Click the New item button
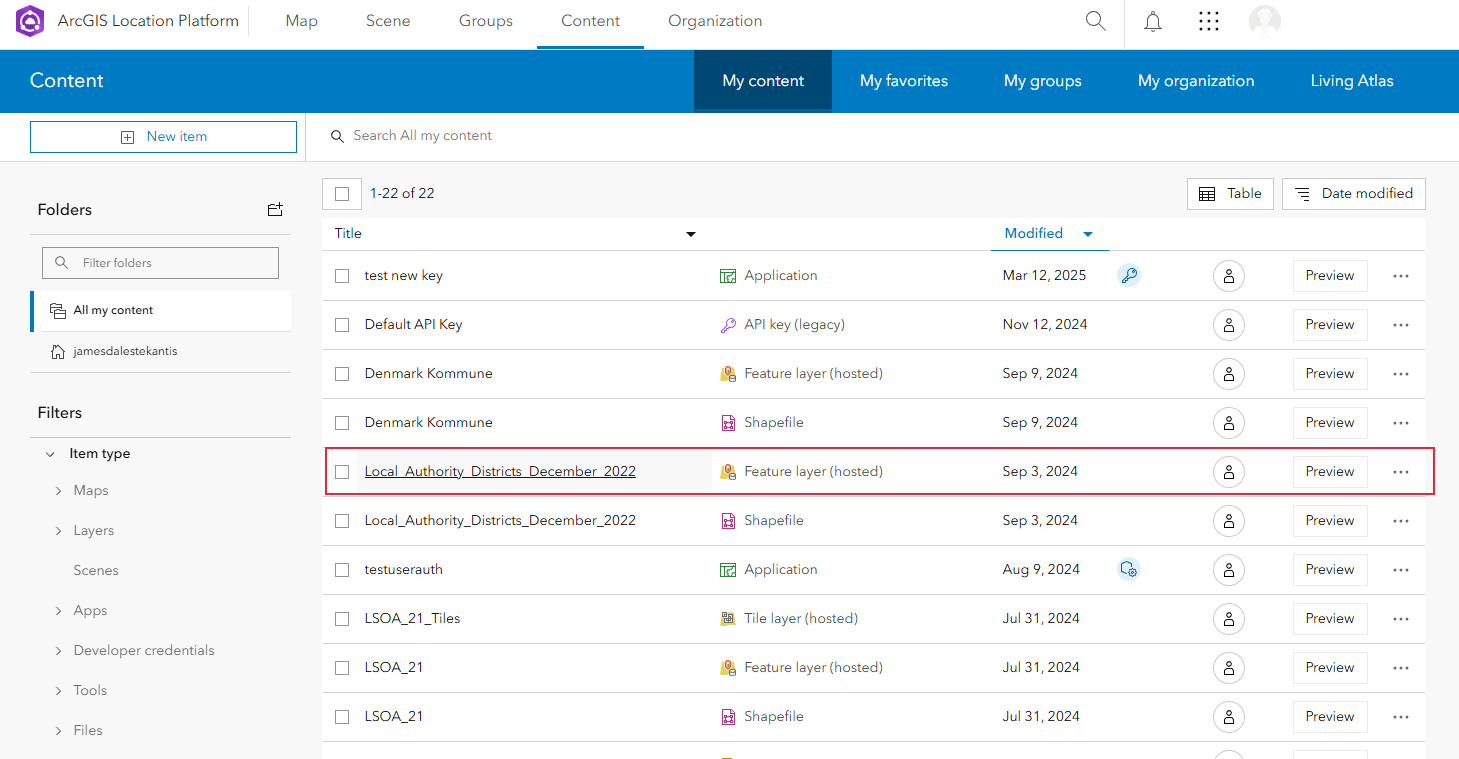 point(163,137)
